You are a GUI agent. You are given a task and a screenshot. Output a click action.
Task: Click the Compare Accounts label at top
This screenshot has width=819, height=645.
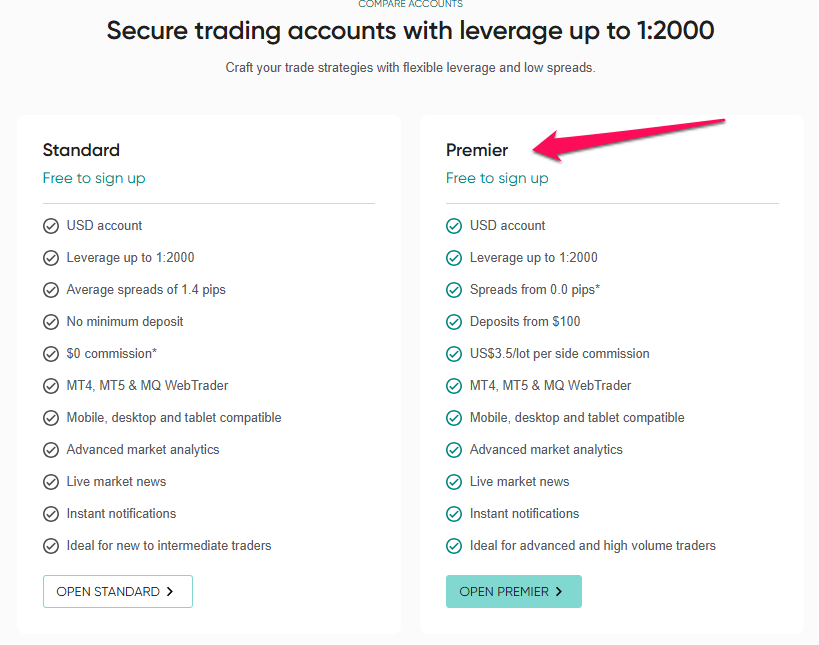(411, 4)
